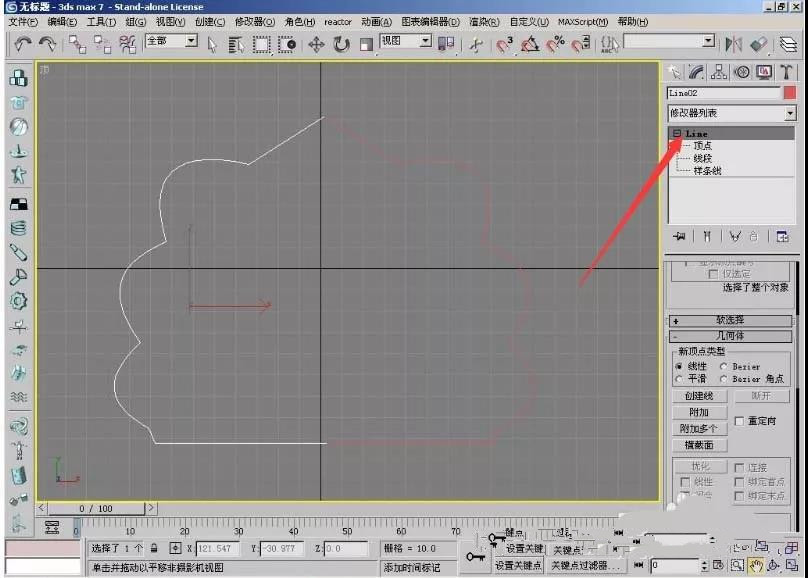Open the 渲染(R) menu
Viewport: 808px width, 578px height.
pos(484,22)
